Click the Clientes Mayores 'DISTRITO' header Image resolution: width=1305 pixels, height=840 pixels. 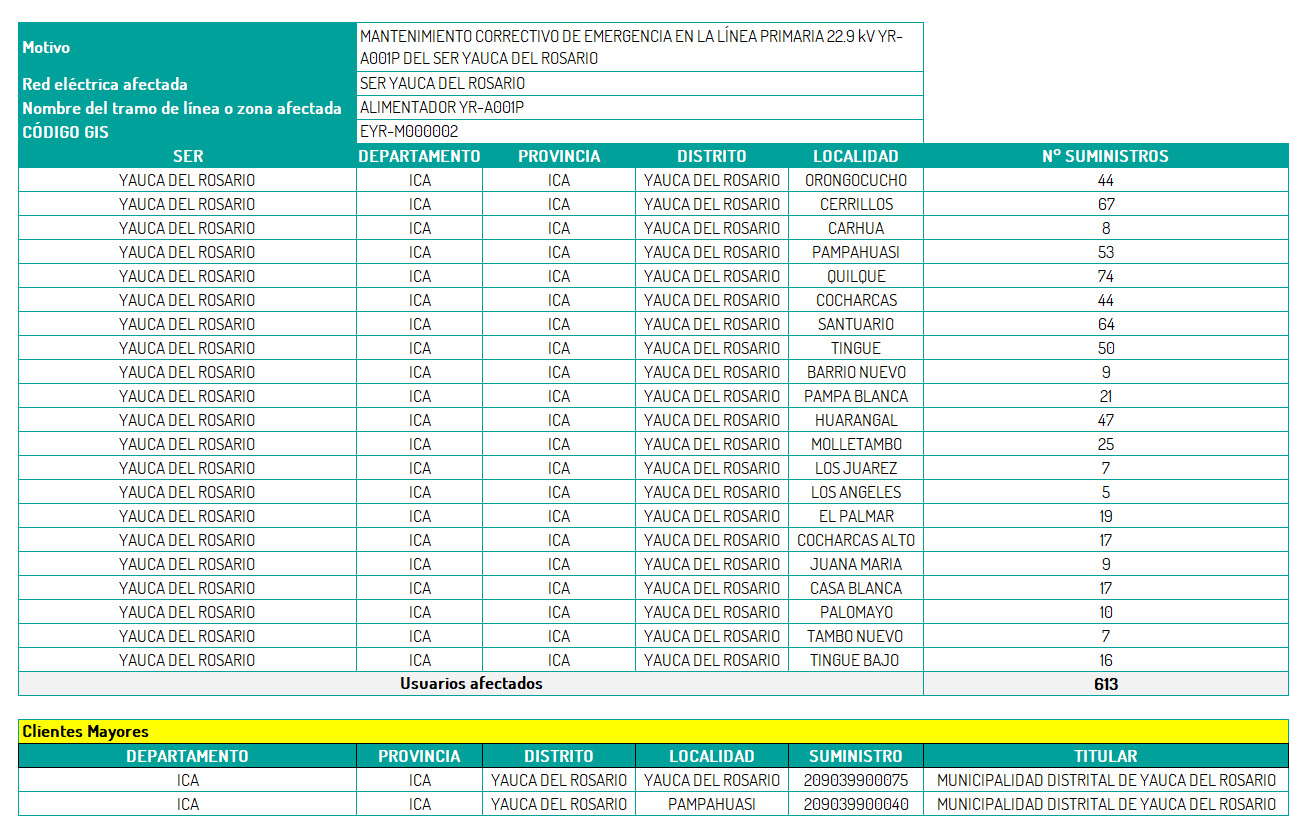(558, 756)
